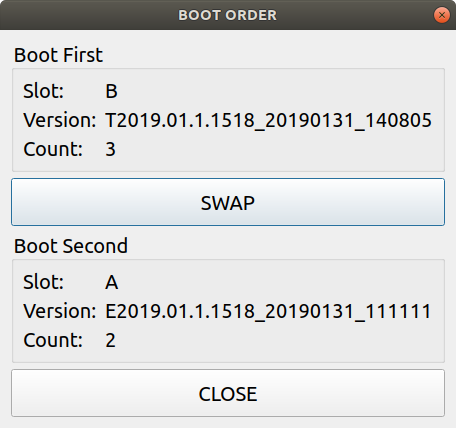
Task: Click the Version label in the Boot First panel
Action: (60, 120)
